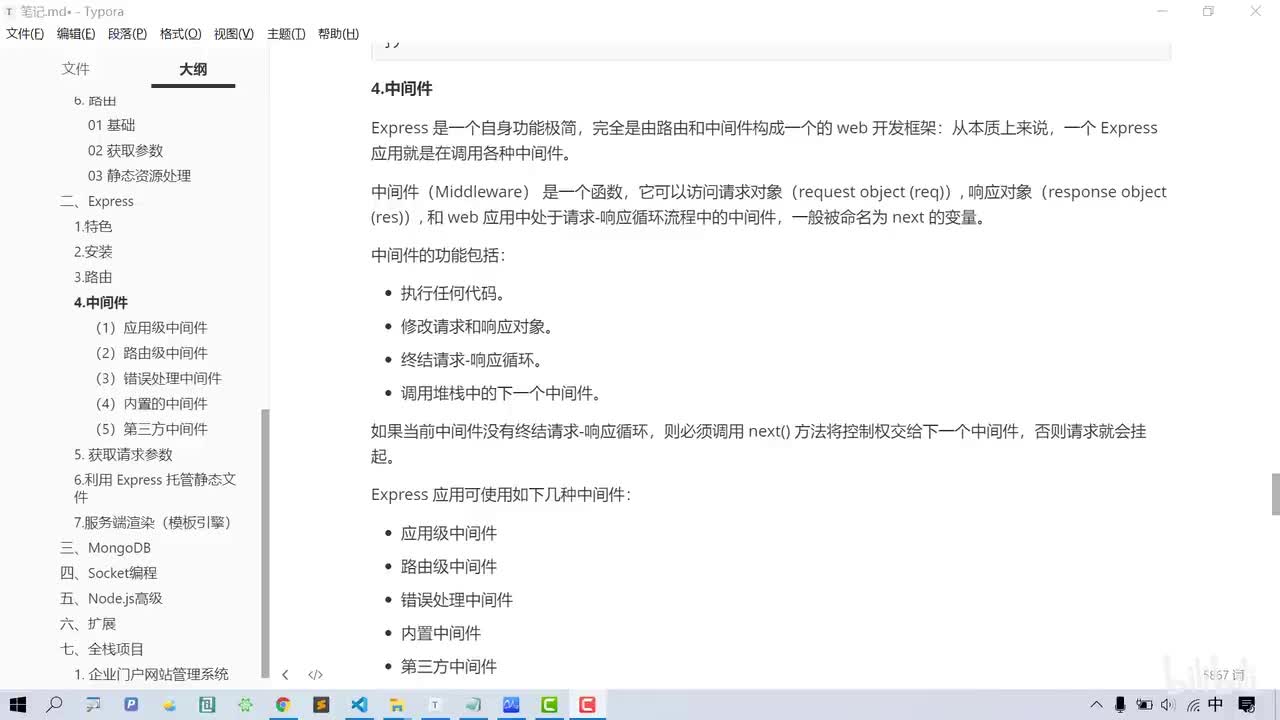
Task: Select bold 4.中间件 outline entry
Action: 101,302
